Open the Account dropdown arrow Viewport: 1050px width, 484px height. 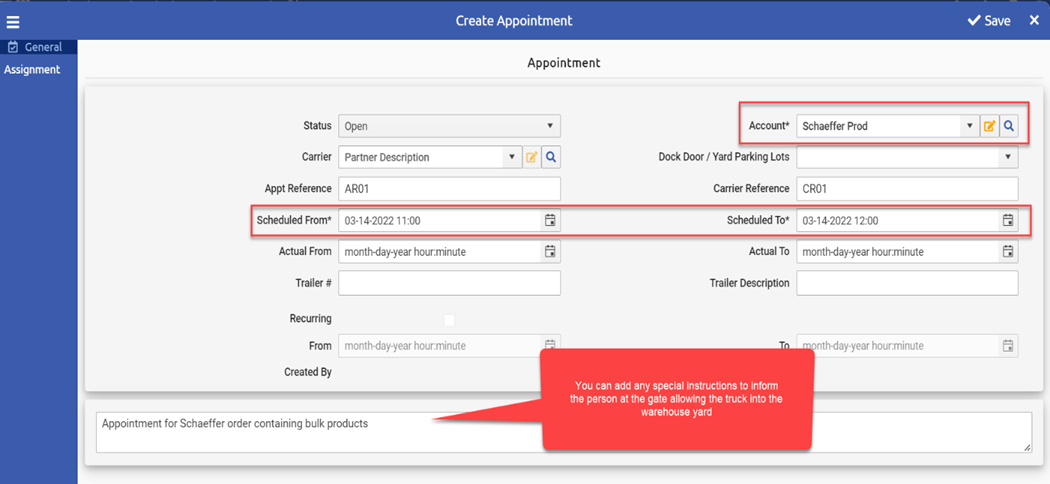[970, 126]
